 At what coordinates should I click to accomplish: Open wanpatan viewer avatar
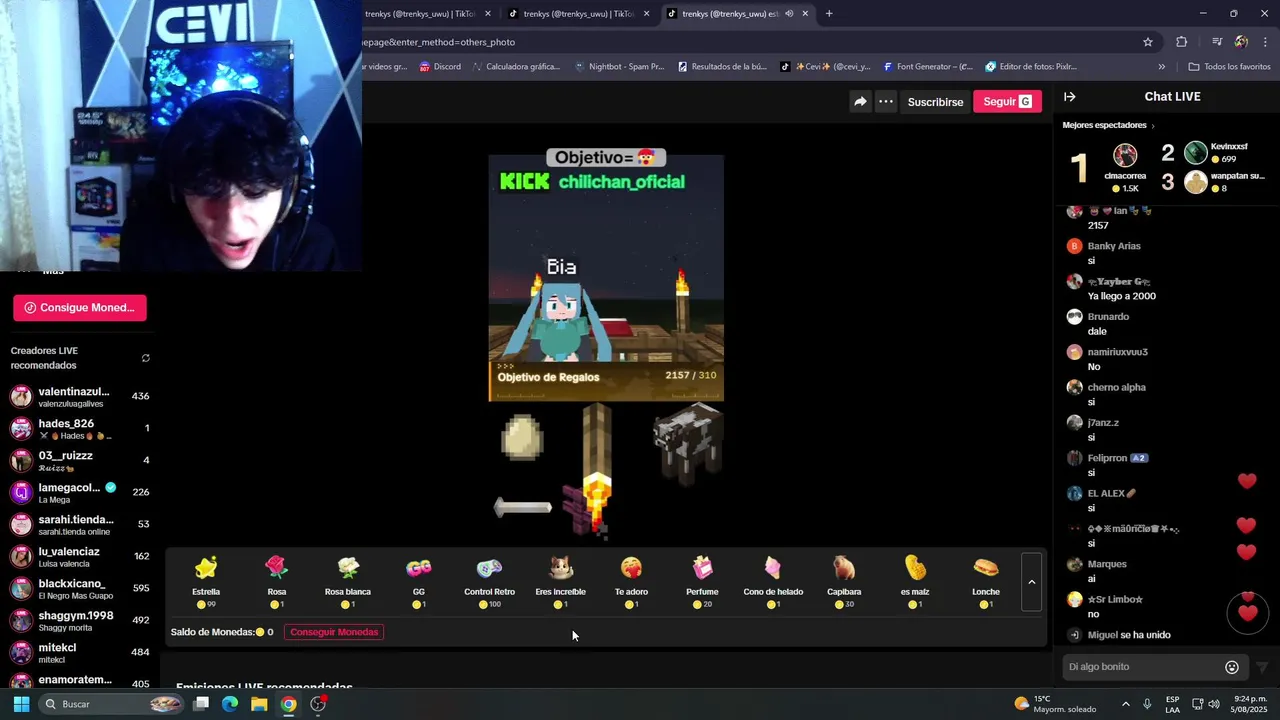1196,182
